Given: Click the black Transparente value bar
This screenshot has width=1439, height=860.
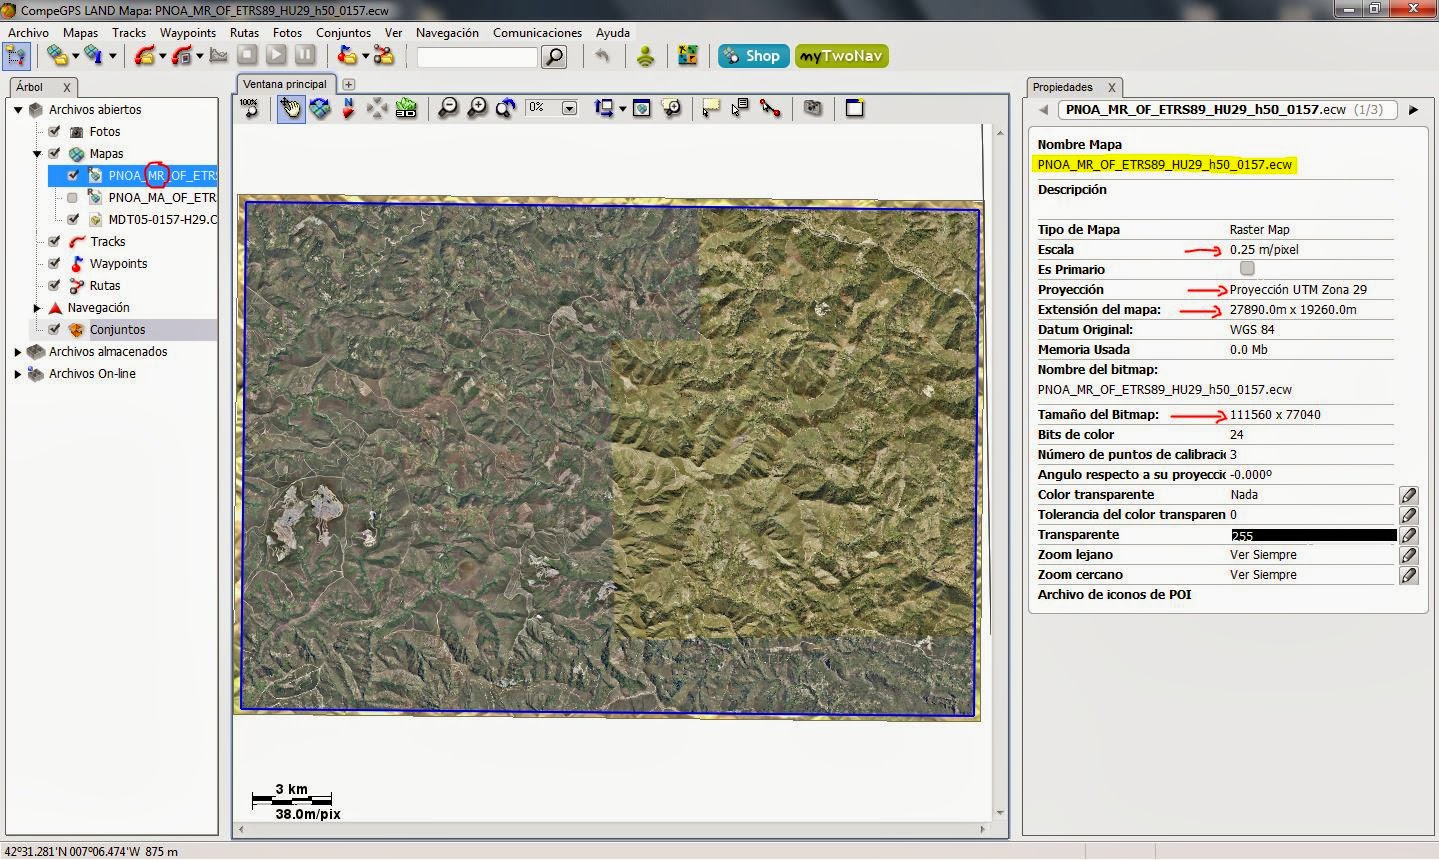Looking at the screenshot, I should pyautogui.click(x=1313, y=535).
